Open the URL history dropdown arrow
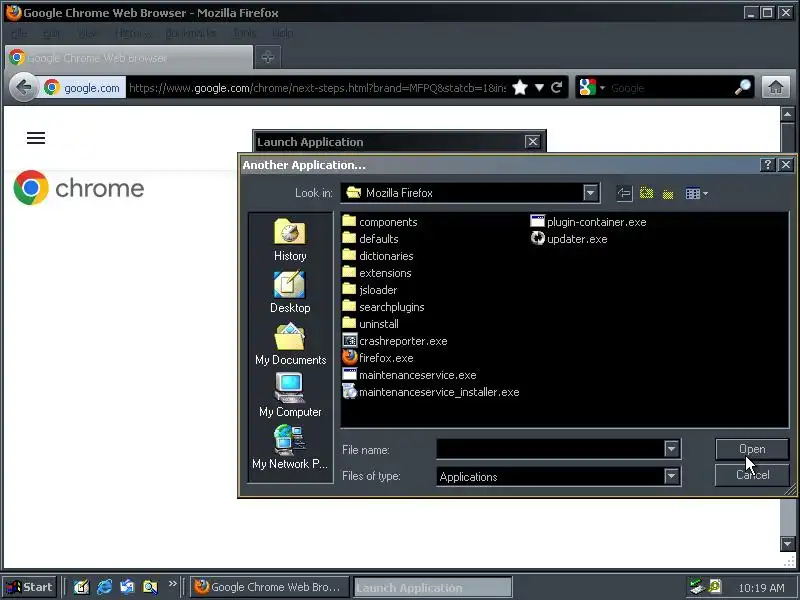This screenshot has width=800, height=600. point(539,88)
